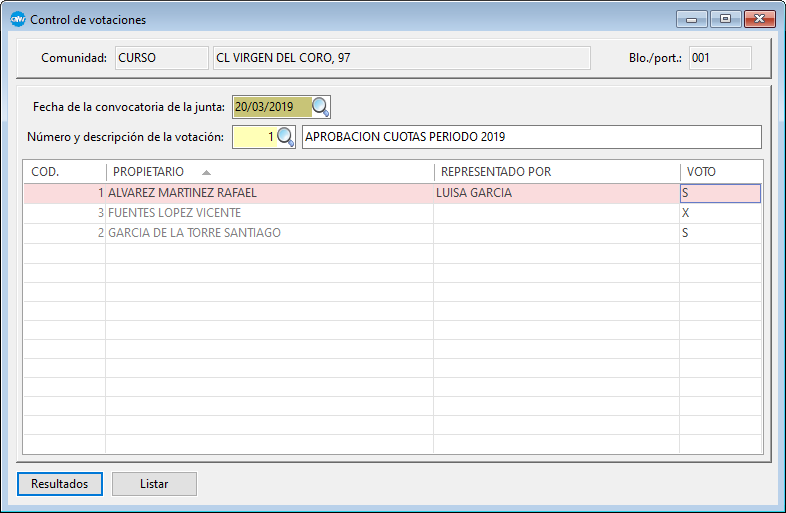Image resolution: width=786 pixels, height=513 pixels.
Task: Click the APROBACION CUOTAS PERIODO 2019 description field
Action: point(530,137)
